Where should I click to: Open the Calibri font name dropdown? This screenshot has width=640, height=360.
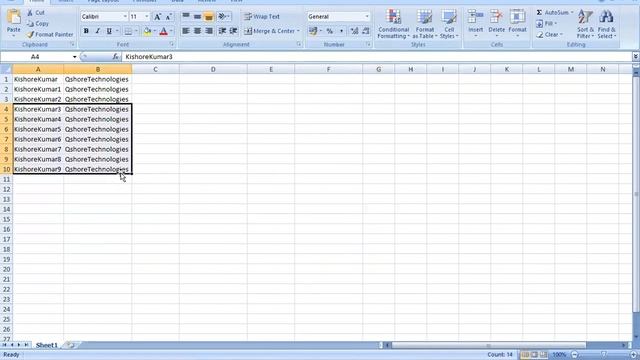[x=125, y=17]
